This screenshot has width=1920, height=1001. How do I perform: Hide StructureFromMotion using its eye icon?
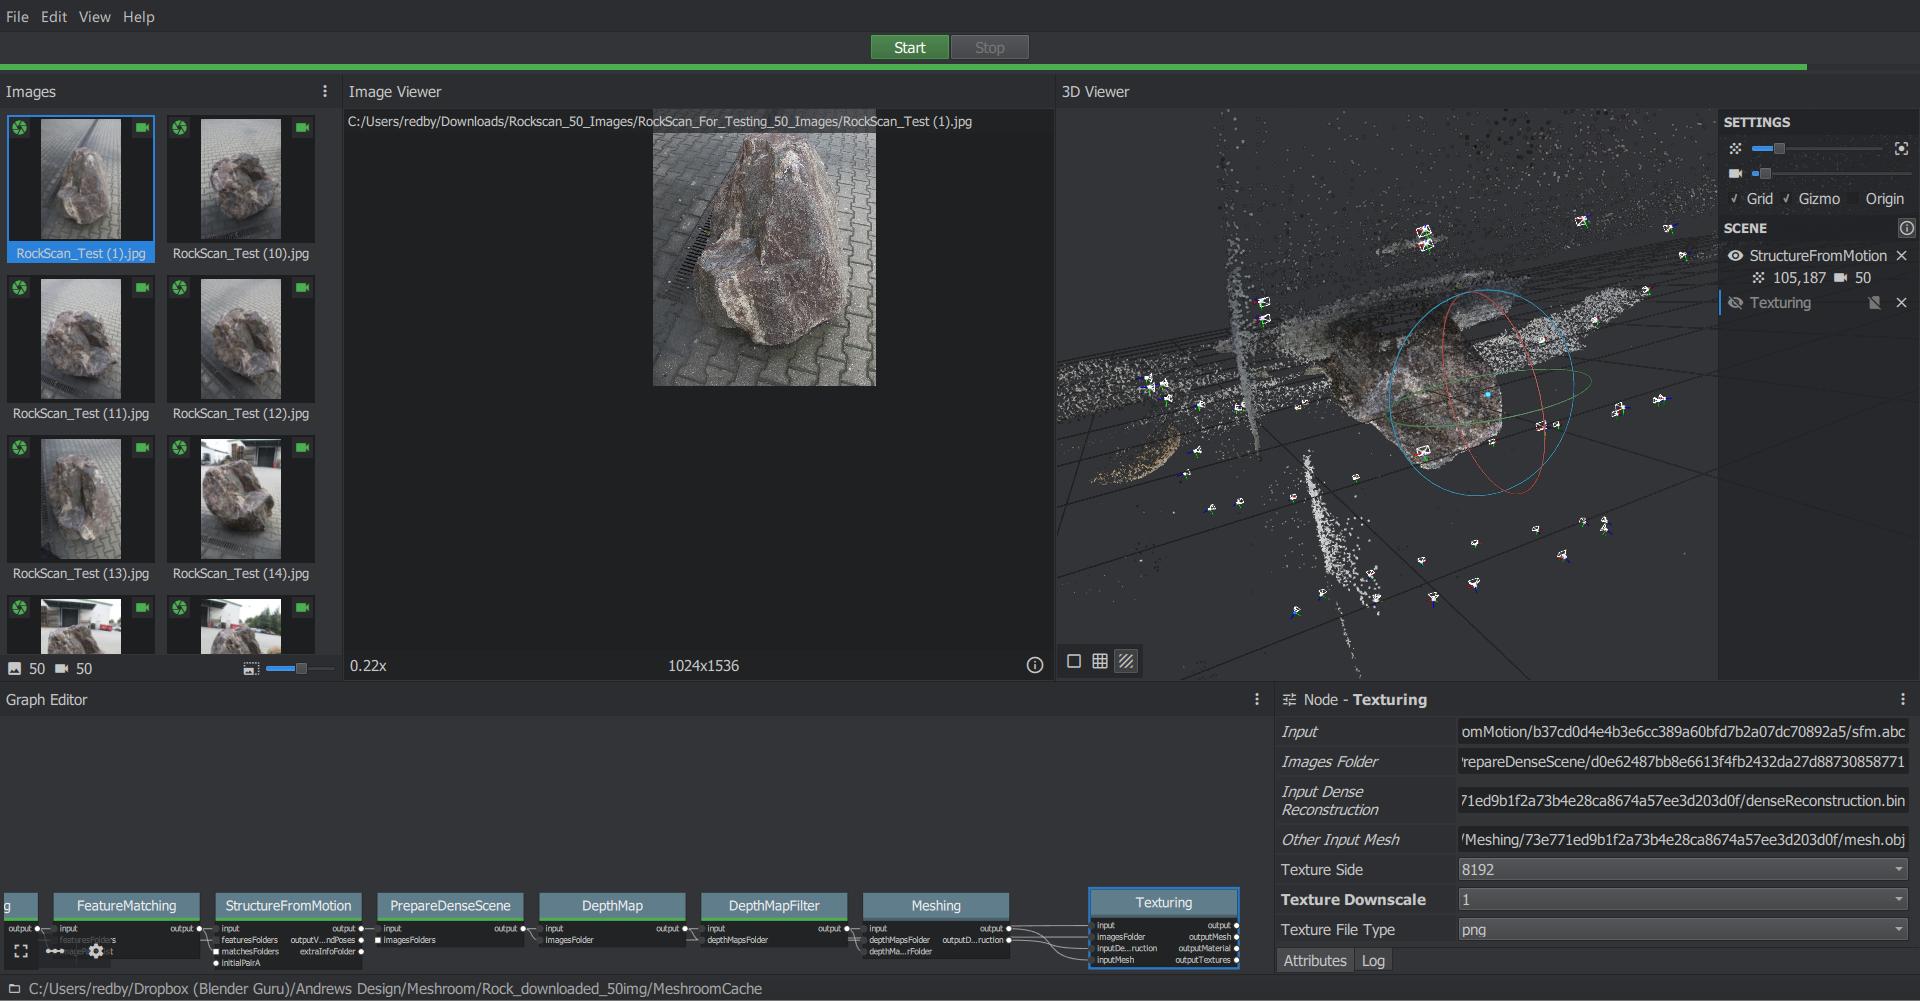click(x=1735, y=256)
